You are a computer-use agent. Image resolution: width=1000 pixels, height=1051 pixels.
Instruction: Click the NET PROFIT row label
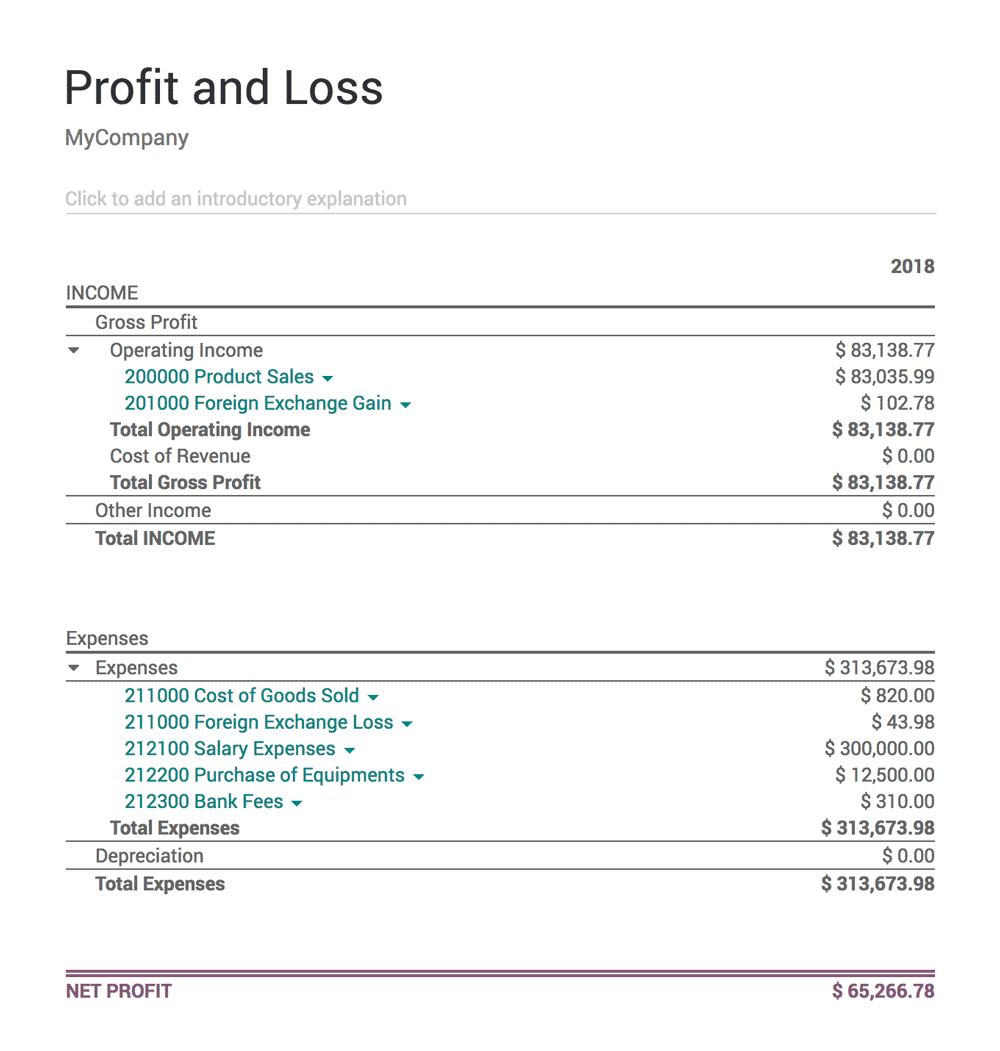pyautogui.click(x=118, y=991)
